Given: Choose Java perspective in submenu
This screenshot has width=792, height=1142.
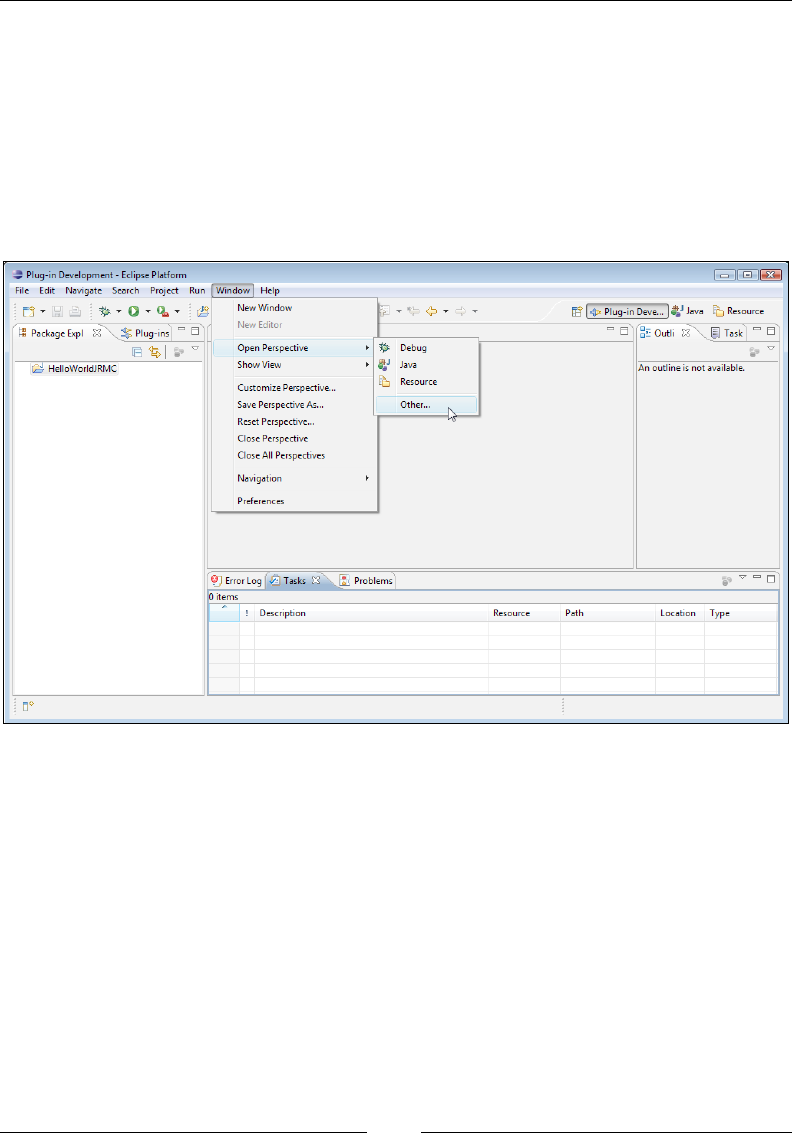Looking at the screenshot, I should point(426,365).
